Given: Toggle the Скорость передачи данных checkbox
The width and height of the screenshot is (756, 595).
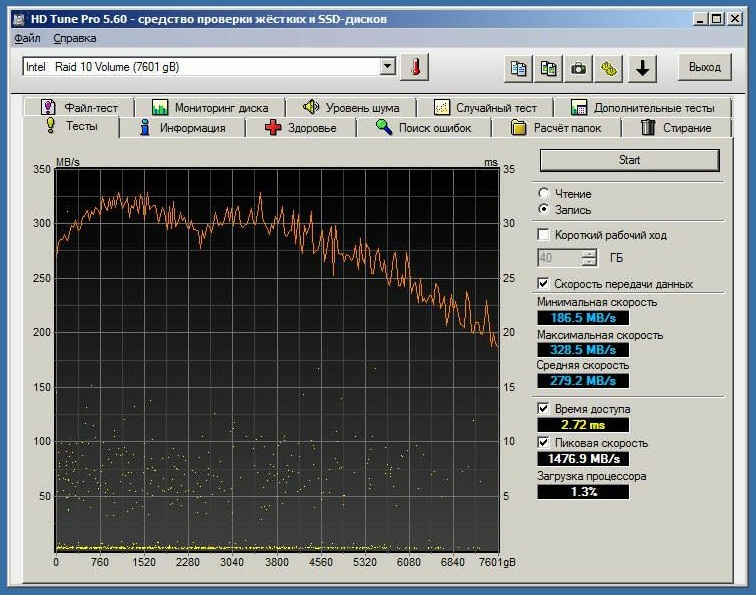Looking at the screenshot, I should (544, 284).
